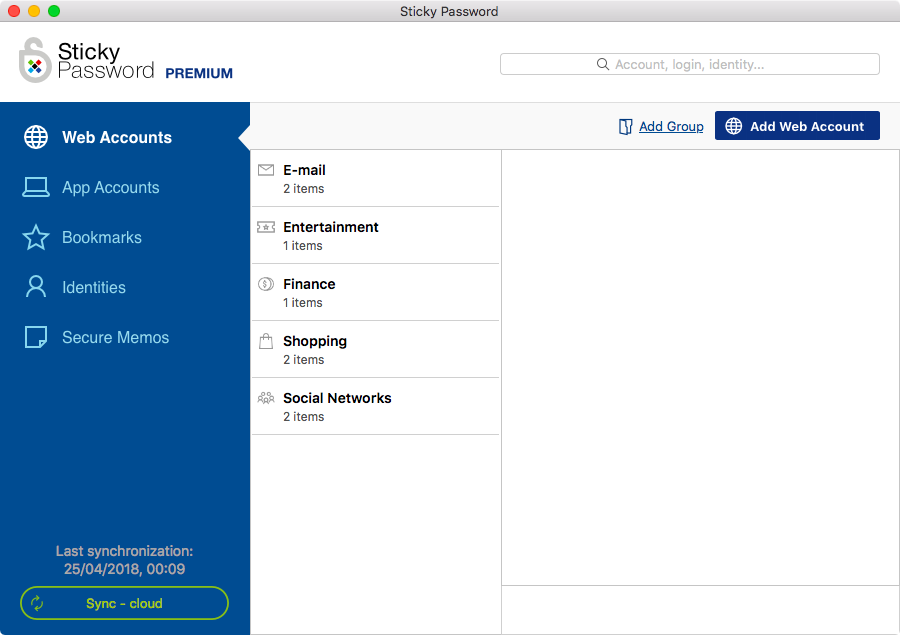900x635 pixels.
Task: Show Secure Memos
Action: tap(125, 337)
